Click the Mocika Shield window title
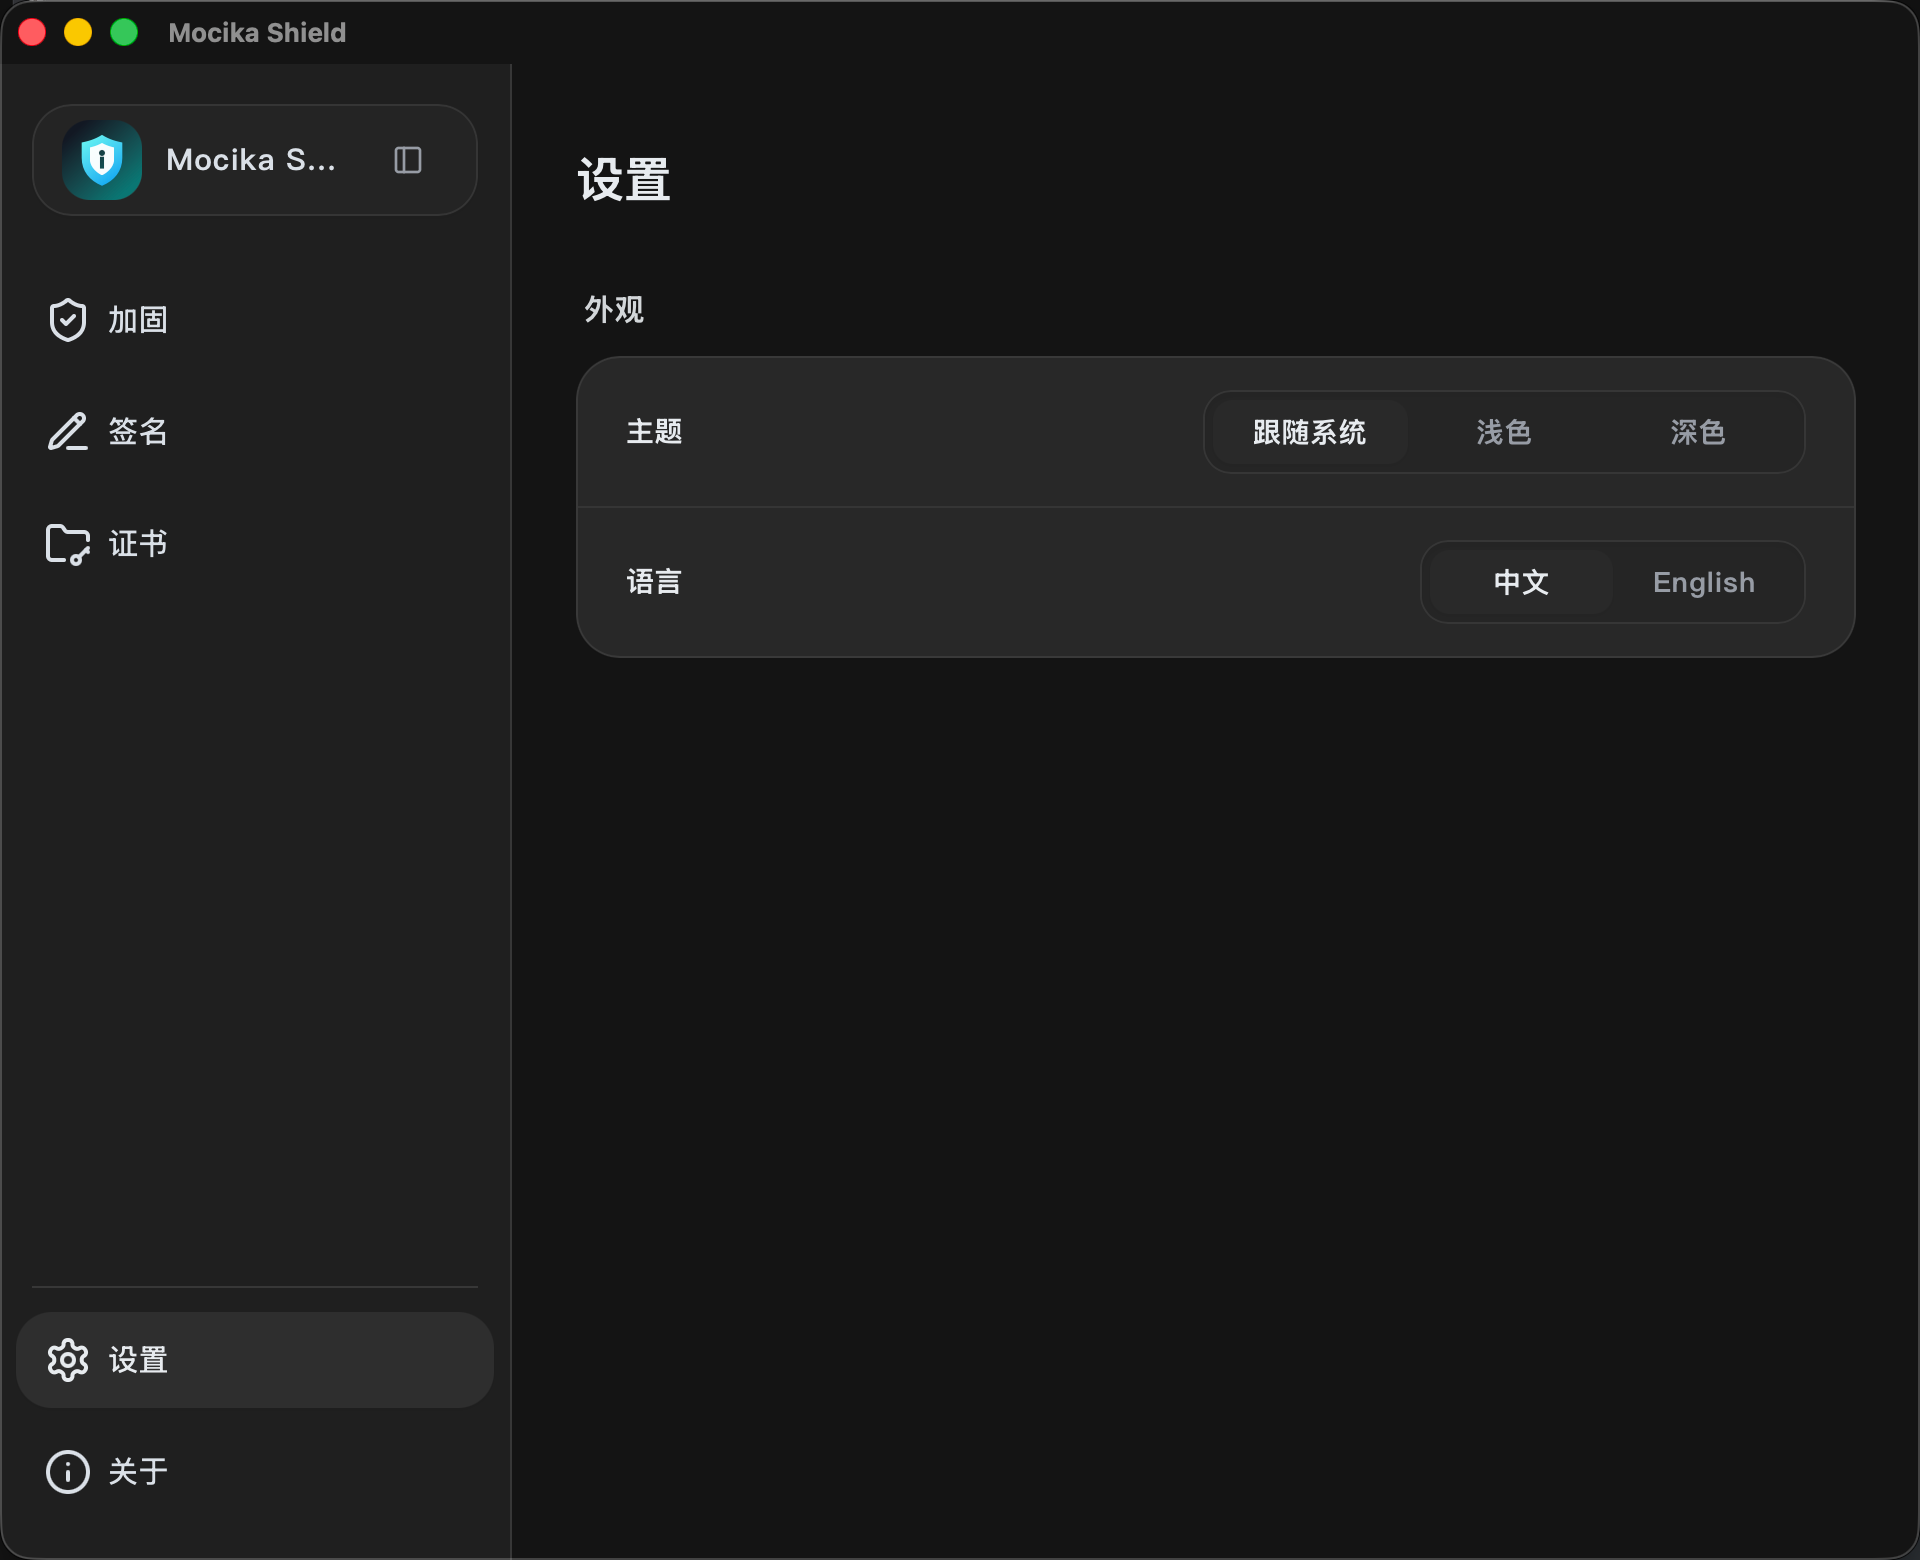 (257, 33)
